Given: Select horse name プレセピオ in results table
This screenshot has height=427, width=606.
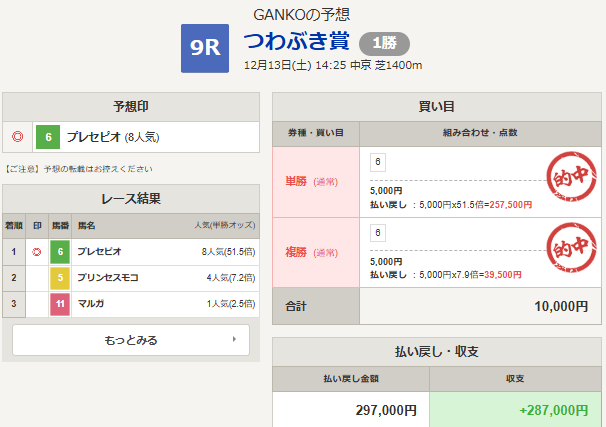Looking at the screenshot, I should click(99, 252).
